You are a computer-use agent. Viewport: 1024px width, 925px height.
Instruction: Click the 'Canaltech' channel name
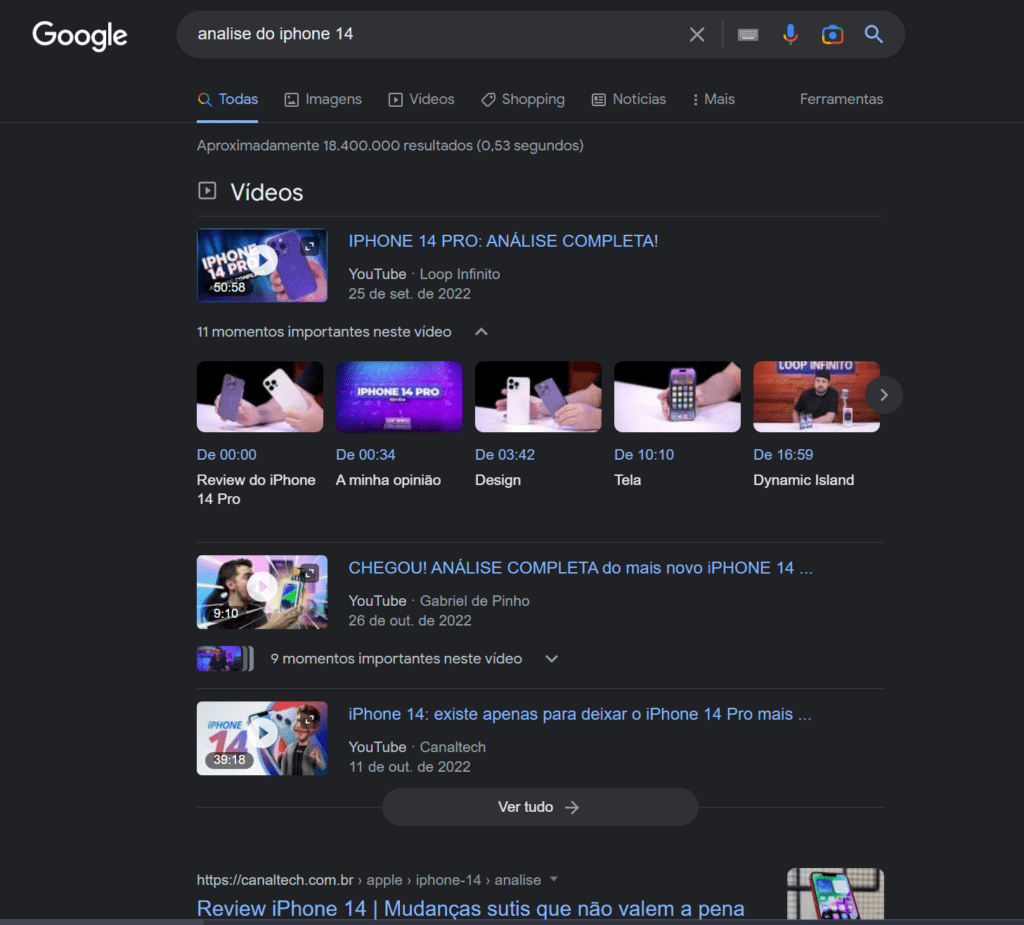(453, 747)
